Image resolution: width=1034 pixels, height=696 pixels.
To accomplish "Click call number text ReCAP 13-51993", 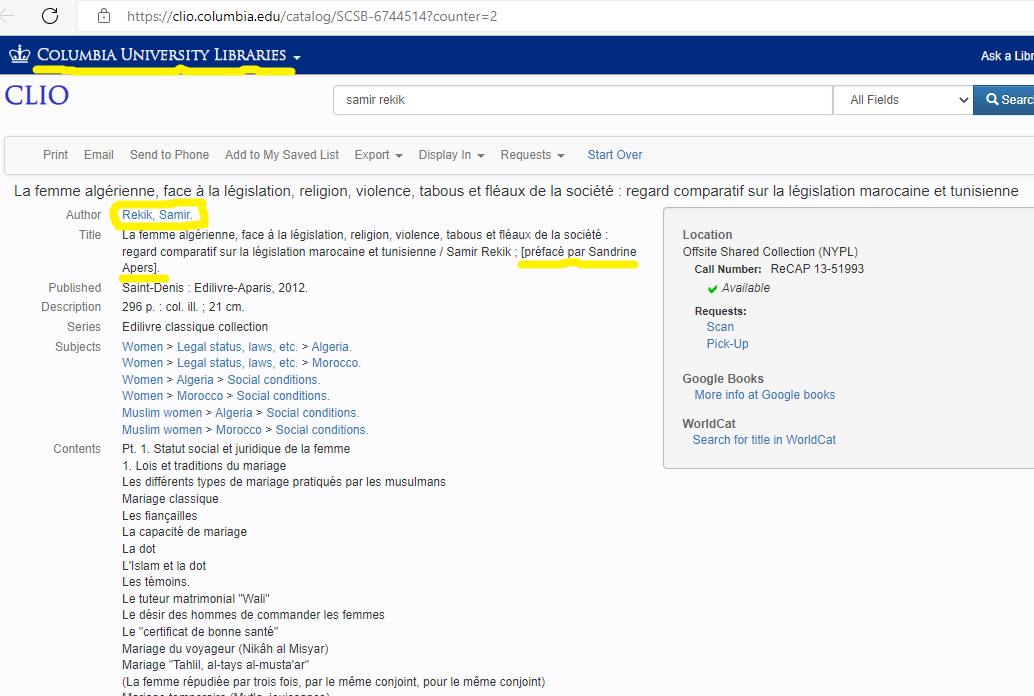I will 817,269.
